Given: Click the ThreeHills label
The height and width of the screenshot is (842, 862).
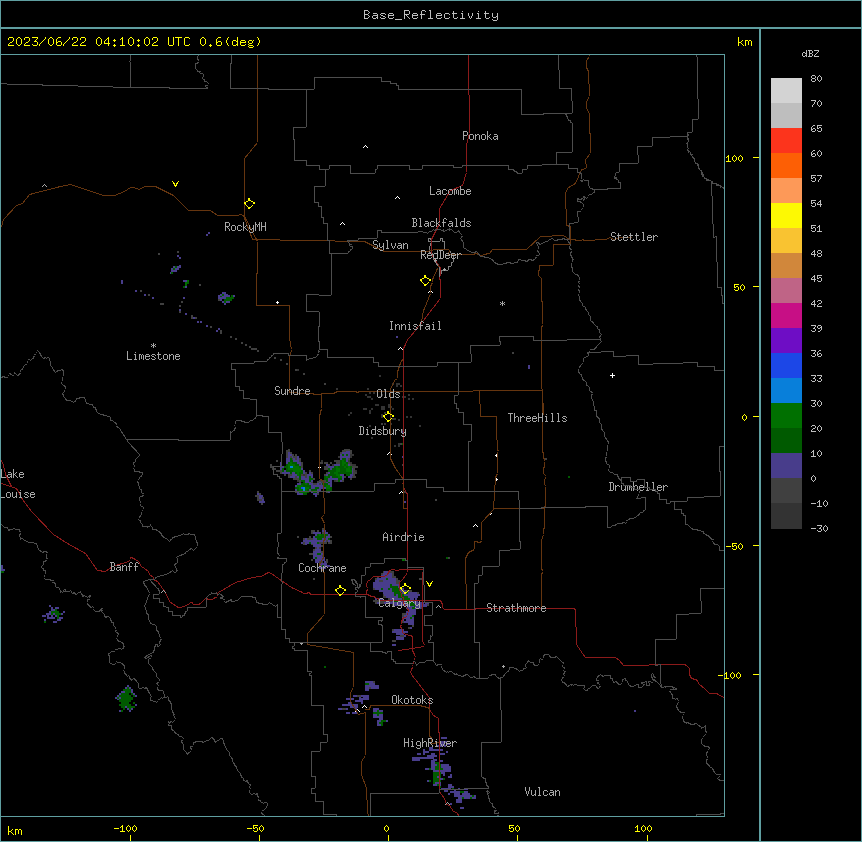Looking at the screenshot, I should [537, 418].
